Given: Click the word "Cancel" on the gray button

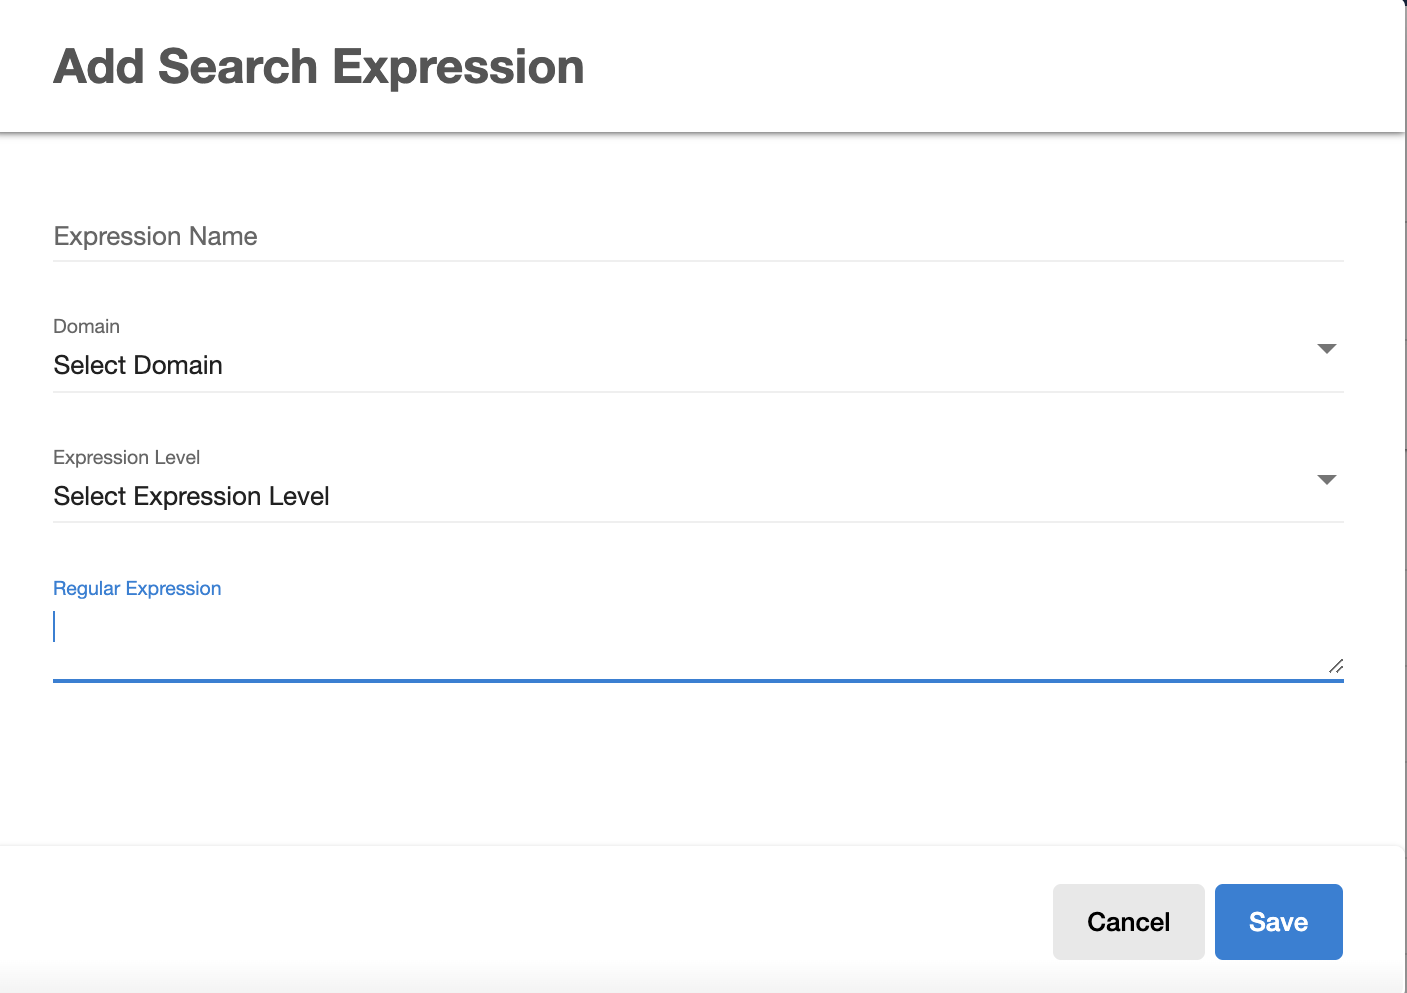Looking at the screenshot, I should pyautogui.click(x=1128, y=922).
